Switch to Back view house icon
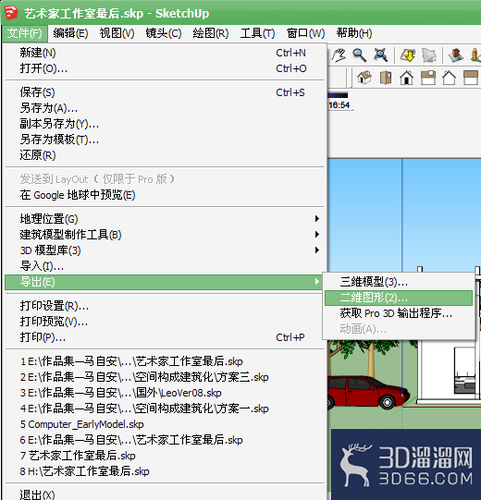481x500 pixels. [x=449, y=78]
